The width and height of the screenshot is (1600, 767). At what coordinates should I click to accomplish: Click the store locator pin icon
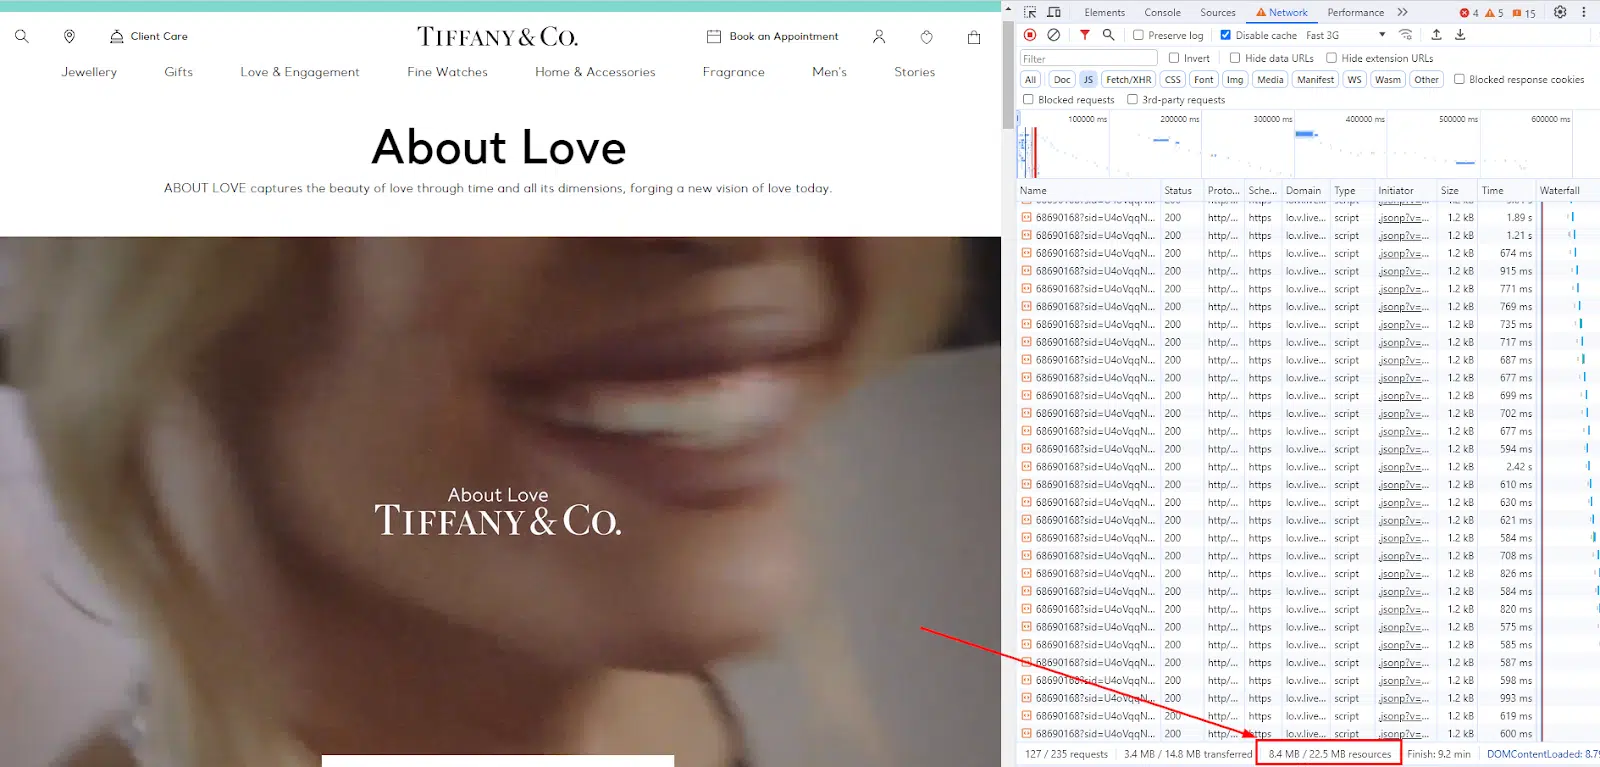(x=69, y=36)
